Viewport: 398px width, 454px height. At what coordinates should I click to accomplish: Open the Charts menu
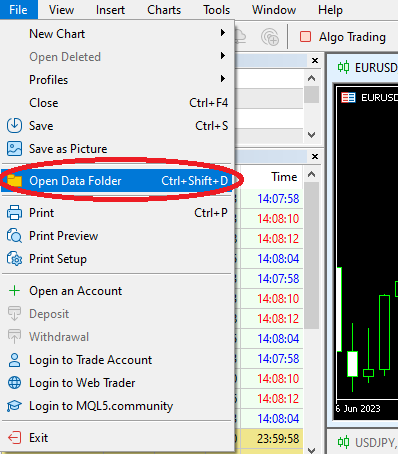(164, 10)
